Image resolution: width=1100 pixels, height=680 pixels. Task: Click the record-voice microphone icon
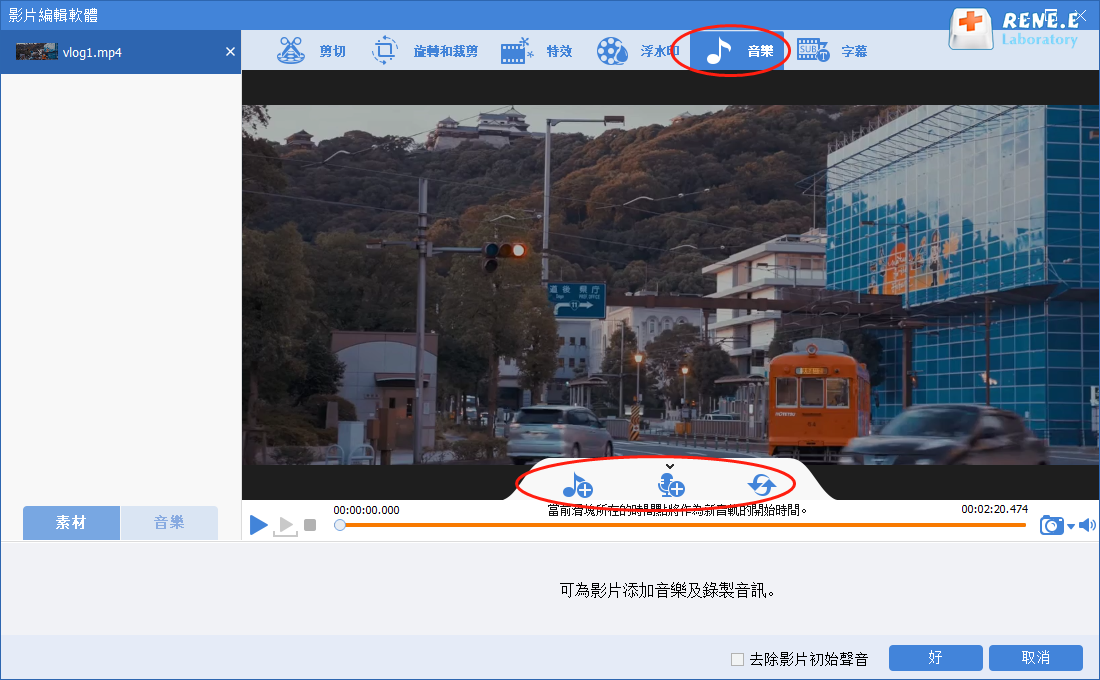pos(671,485)
